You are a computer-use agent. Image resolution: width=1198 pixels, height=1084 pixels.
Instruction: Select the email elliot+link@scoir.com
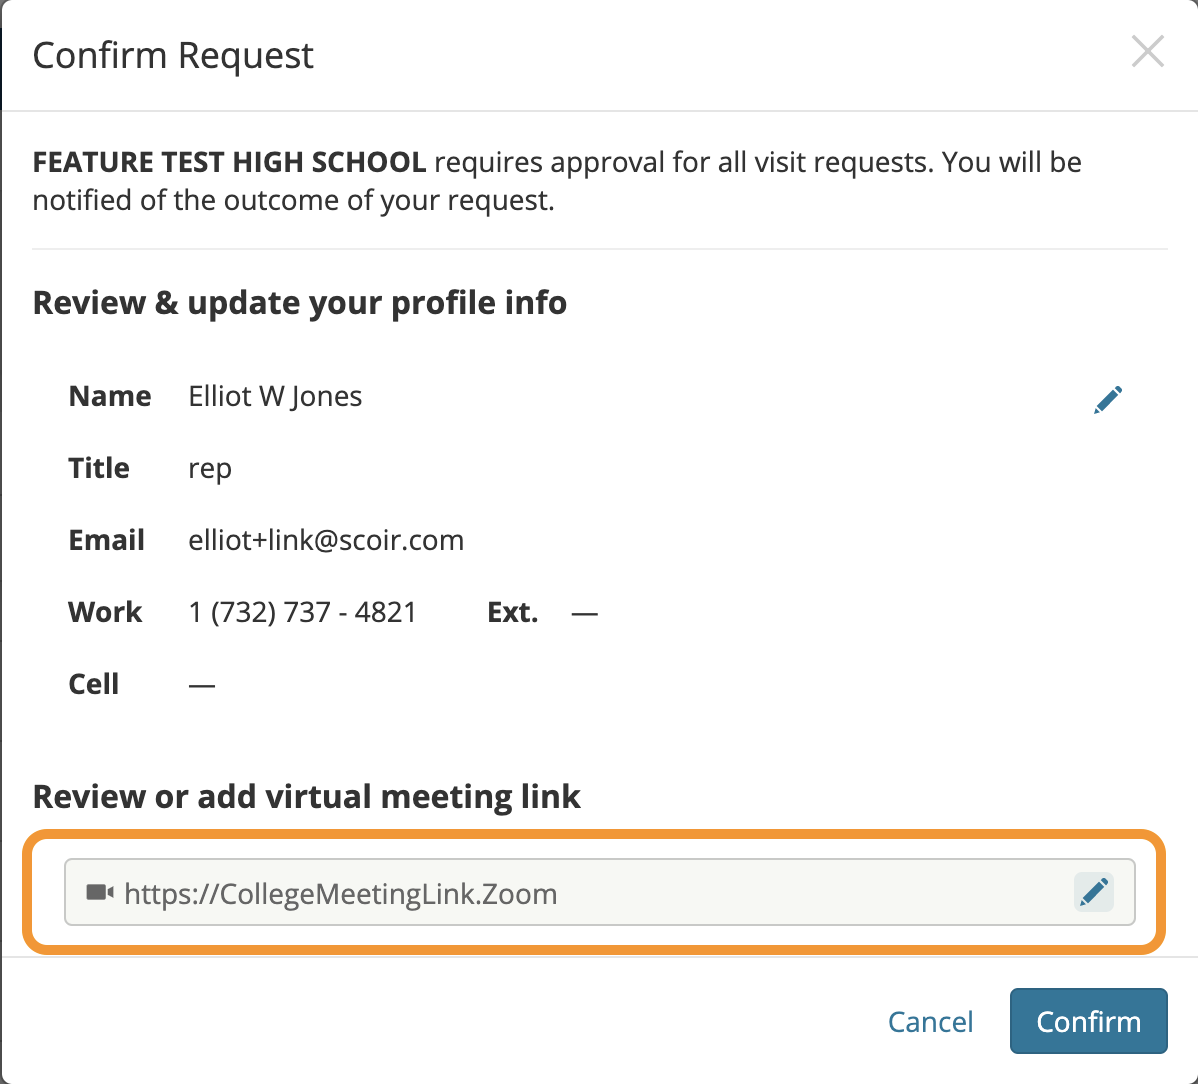(x=326, y=540)
